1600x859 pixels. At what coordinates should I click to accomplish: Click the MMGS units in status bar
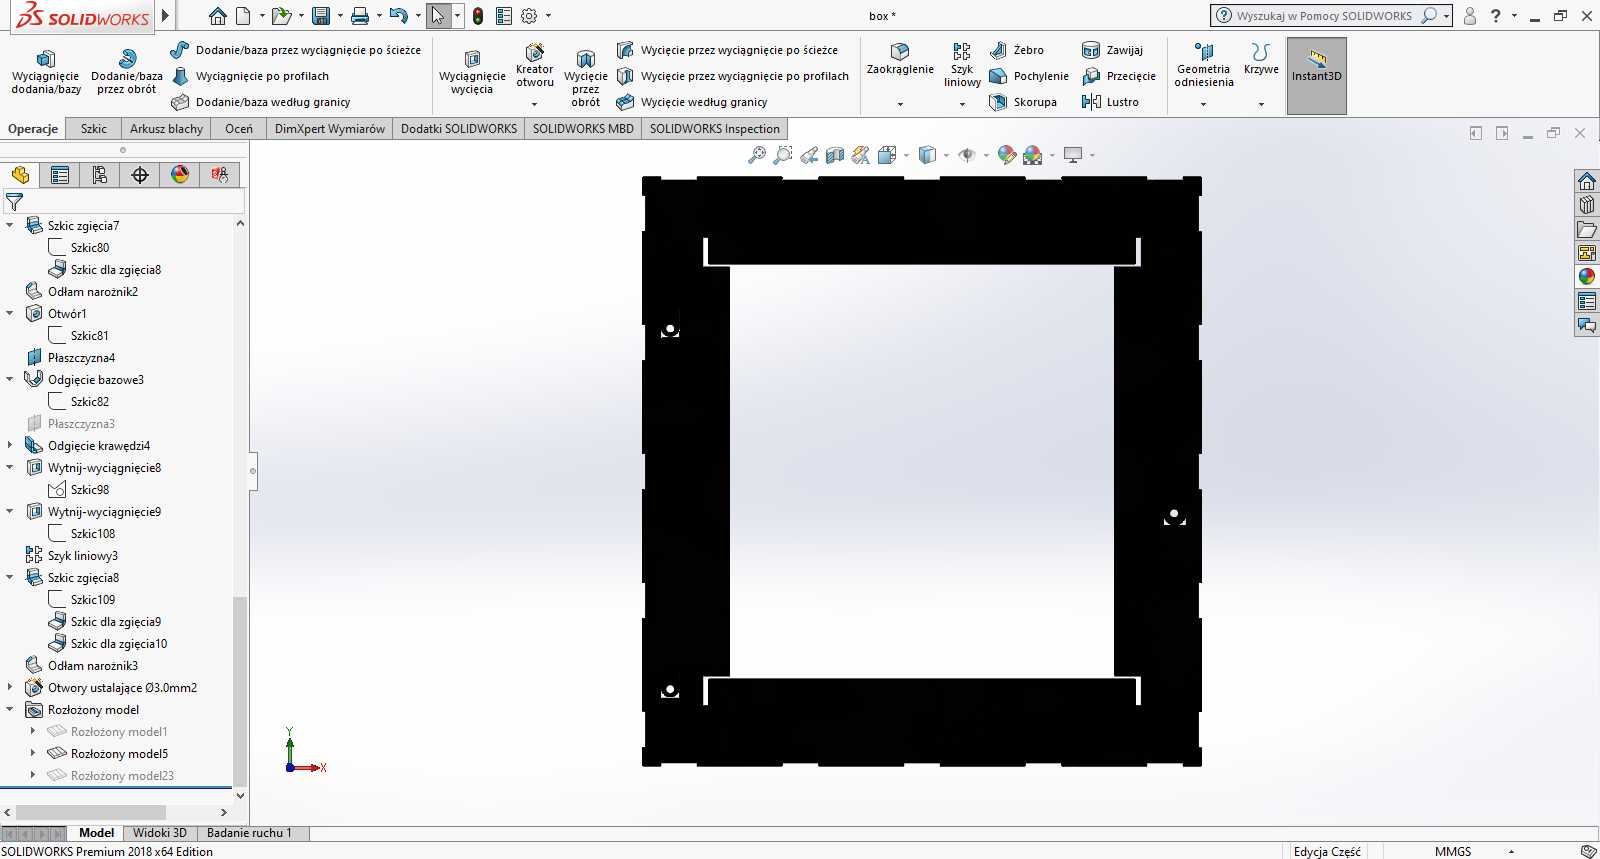pyautogui.click(x=1453, y=851)
